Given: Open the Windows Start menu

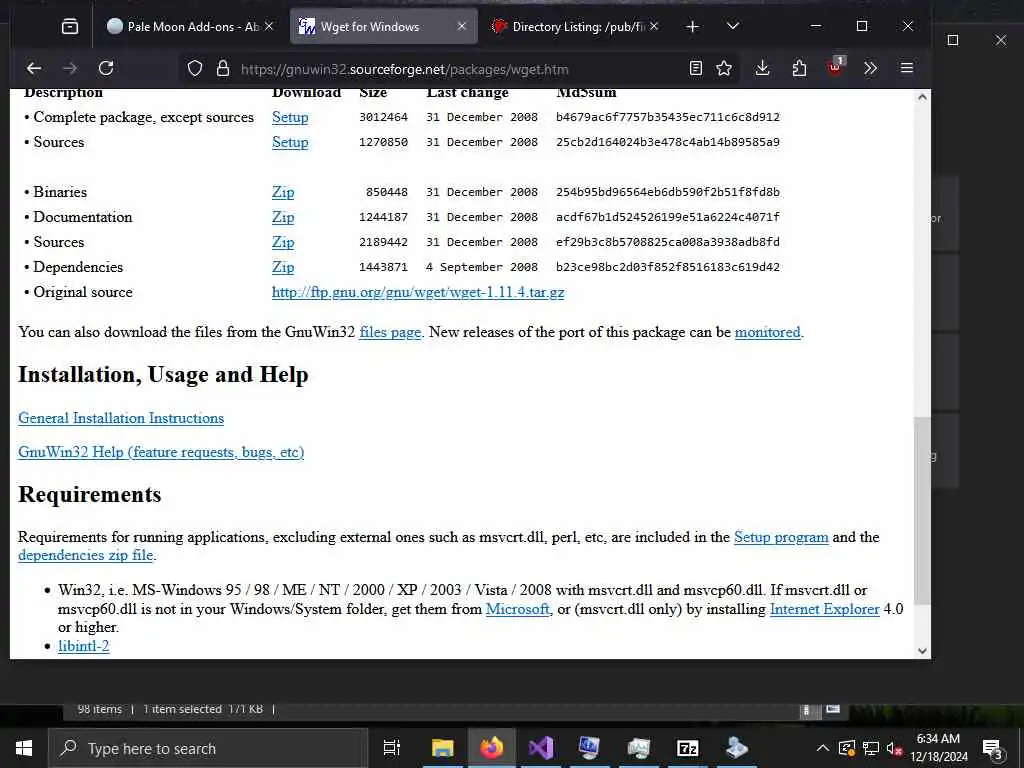Looking at the screenshot, I should (24, 748).
